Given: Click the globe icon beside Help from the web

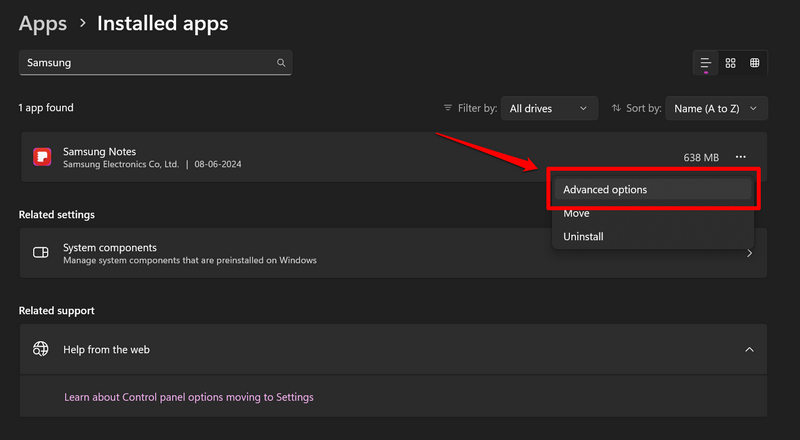Looking at the screenshot, I should (41, 349).
